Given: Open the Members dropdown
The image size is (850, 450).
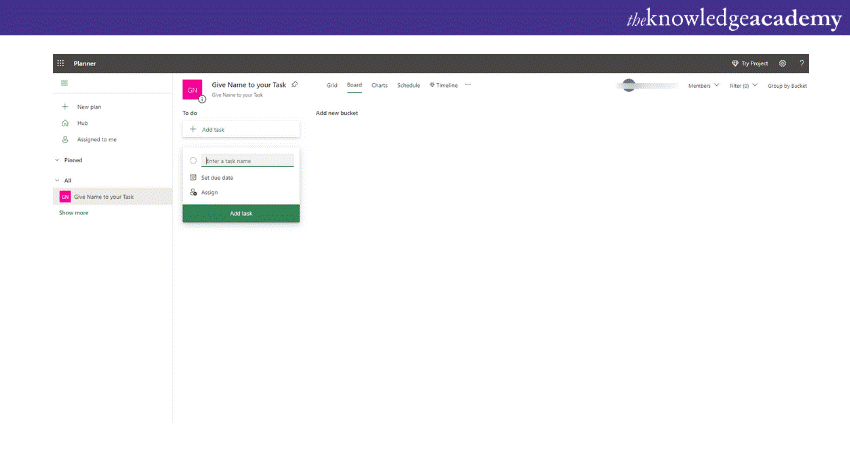Looking at the screenshot, I should pos(703,86).
